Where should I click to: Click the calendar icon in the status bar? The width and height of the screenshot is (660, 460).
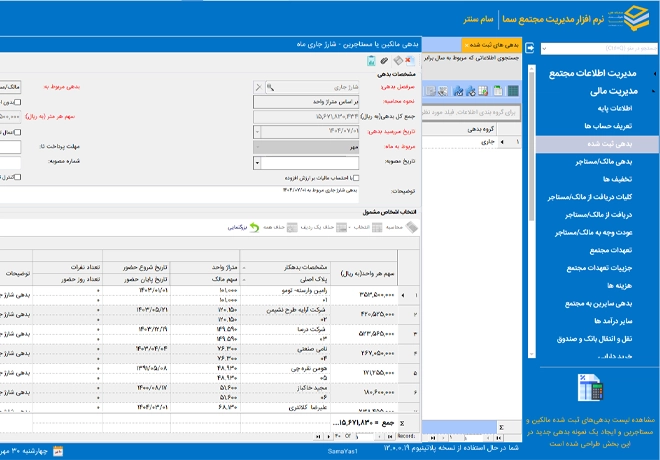pyautogui.click(x=58, y=451)
